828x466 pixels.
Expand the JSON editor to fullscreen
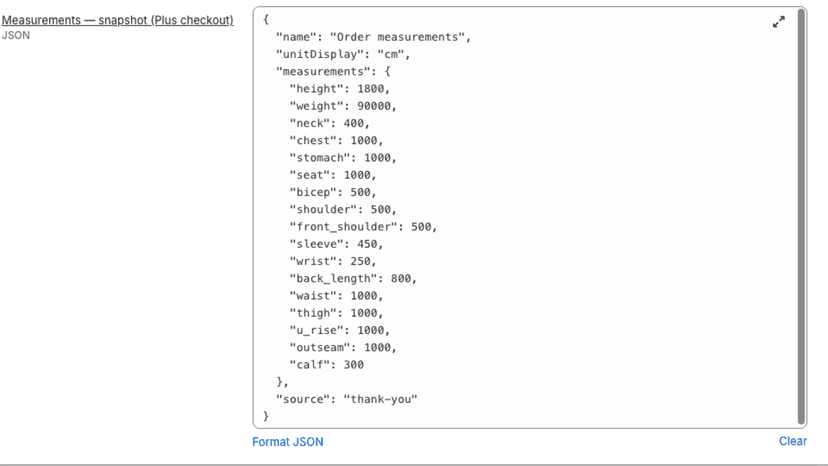[778, 22]
